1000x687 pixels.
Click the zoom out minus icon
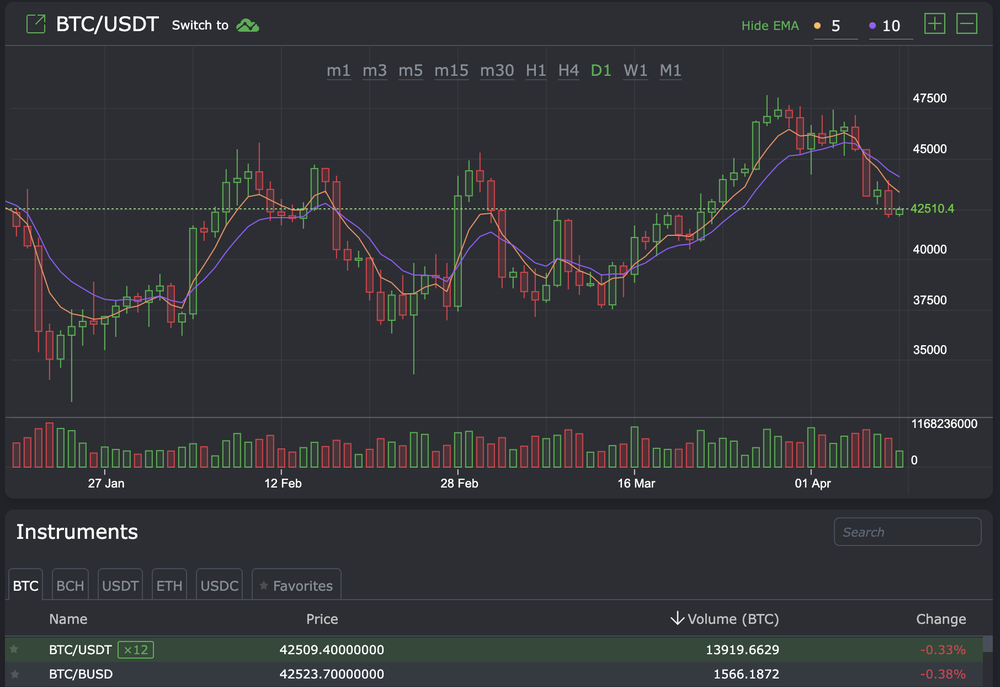(x=967, y=24)
